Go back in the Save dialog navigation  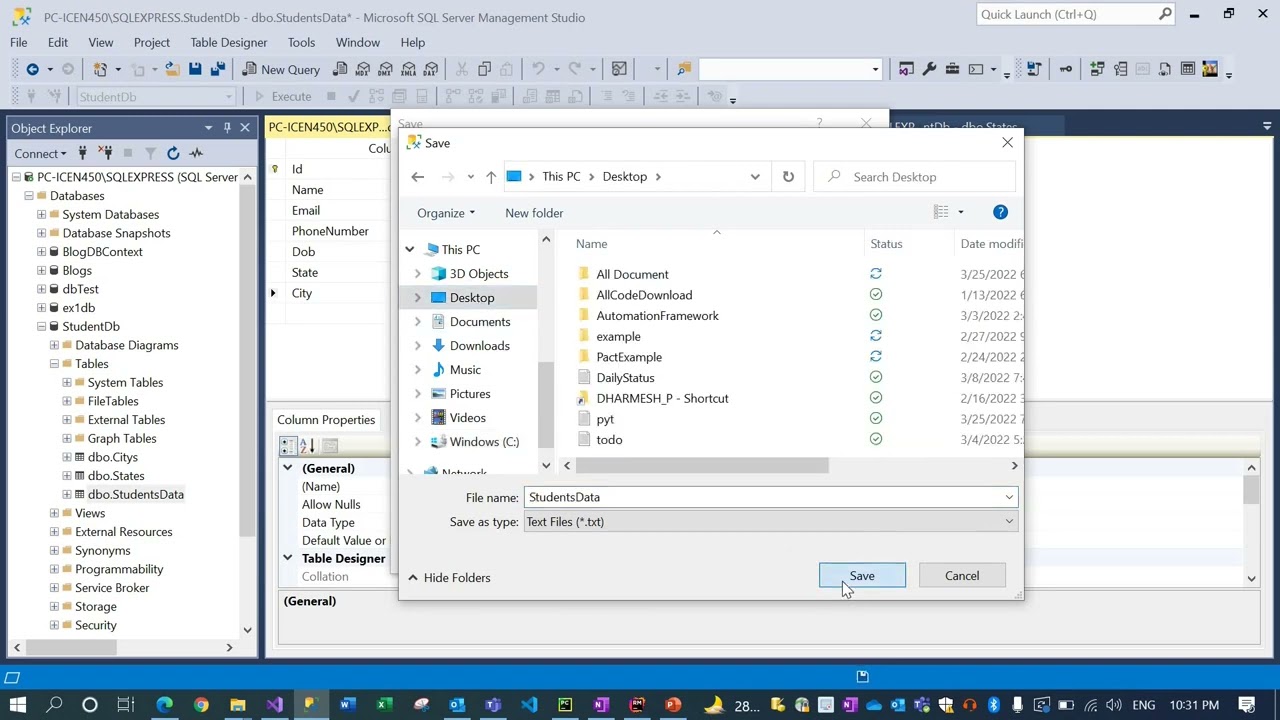[x=418, y=177]
